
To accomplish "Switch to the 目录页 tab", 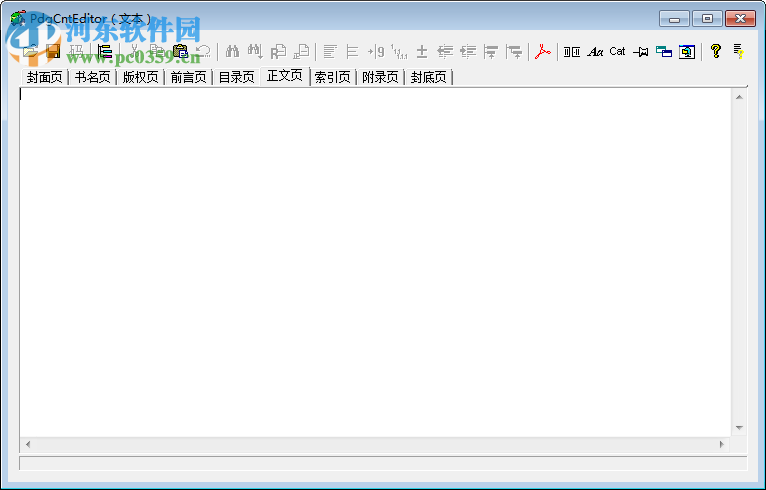I will (x=236, y=77).
